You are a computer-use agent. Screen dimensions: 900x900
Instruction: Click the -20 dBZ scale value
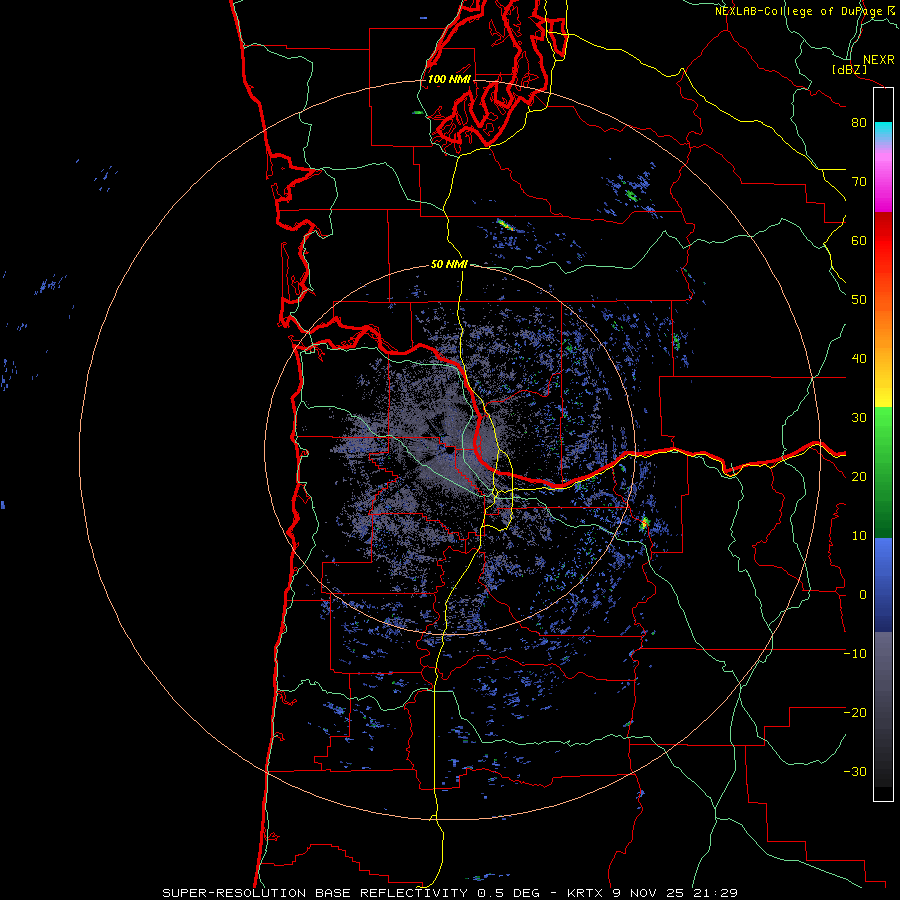coord(855,712)
